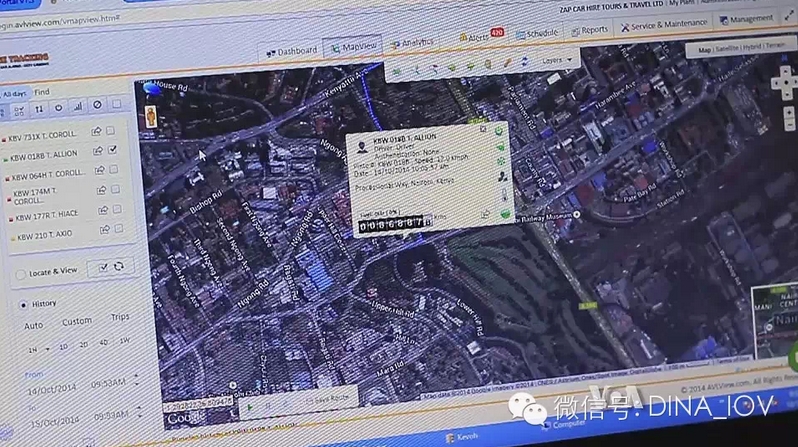Switch map to Satellite view
The width and height of the screenshot is (798, 447).
727,48
